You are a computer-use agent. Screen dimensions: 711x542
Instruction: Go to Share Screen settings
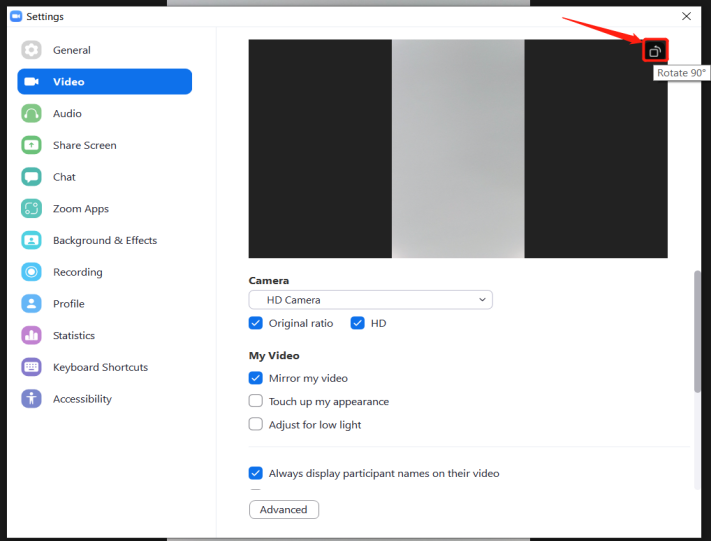(x=104, y=145)
